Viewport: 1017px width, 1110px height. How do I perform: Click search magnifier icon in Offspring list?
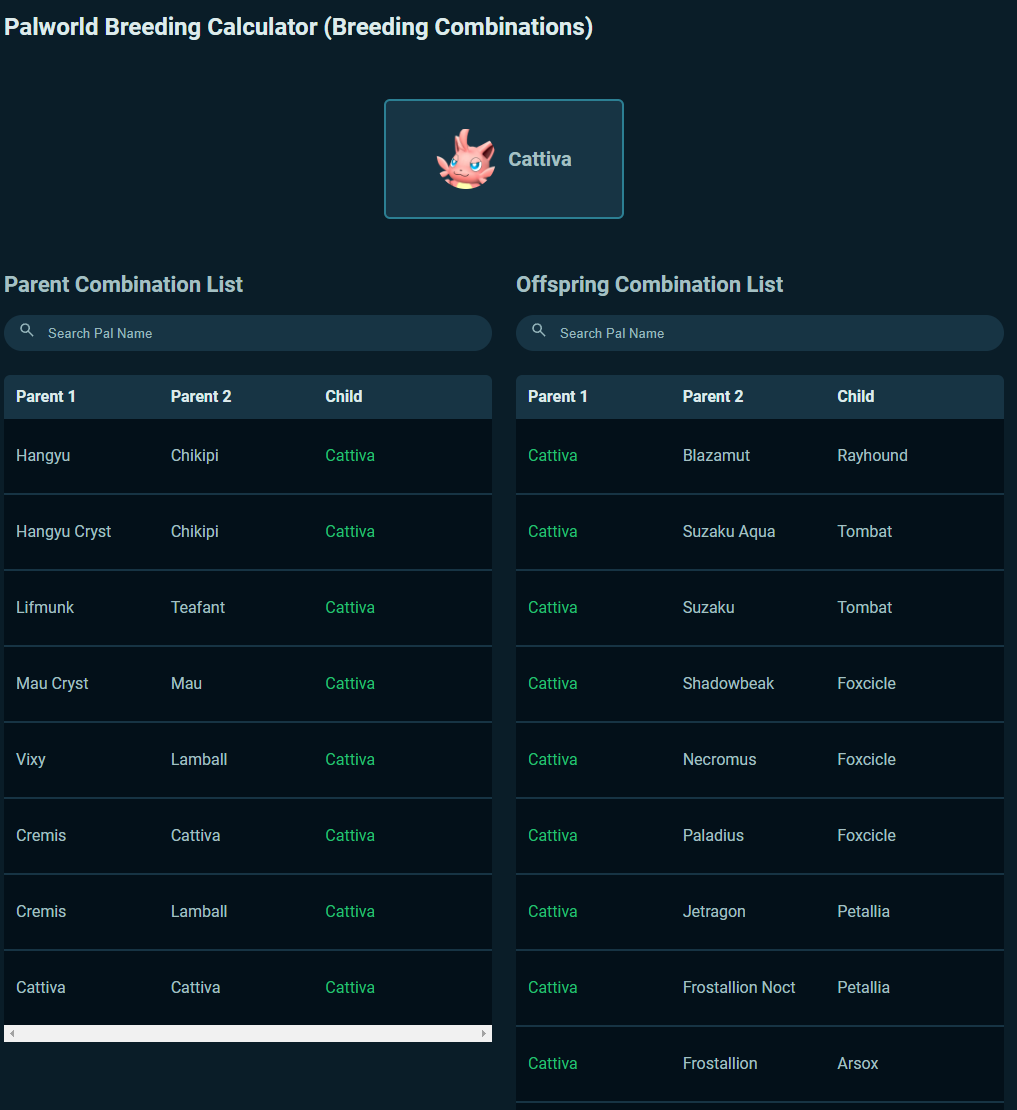pyautogui.click(x=539, y=330)
